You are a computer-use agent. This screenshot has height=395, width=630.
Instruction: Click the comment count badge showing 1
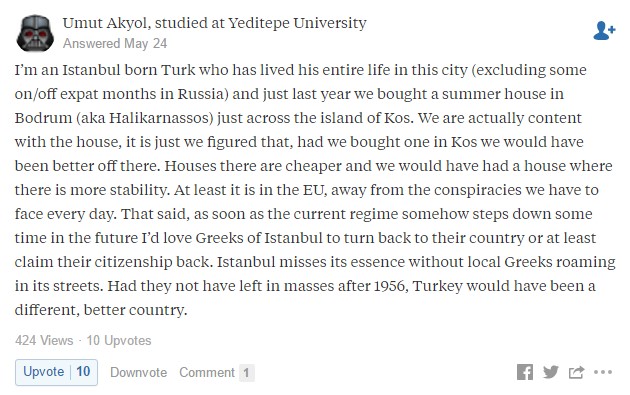[246, 373]
